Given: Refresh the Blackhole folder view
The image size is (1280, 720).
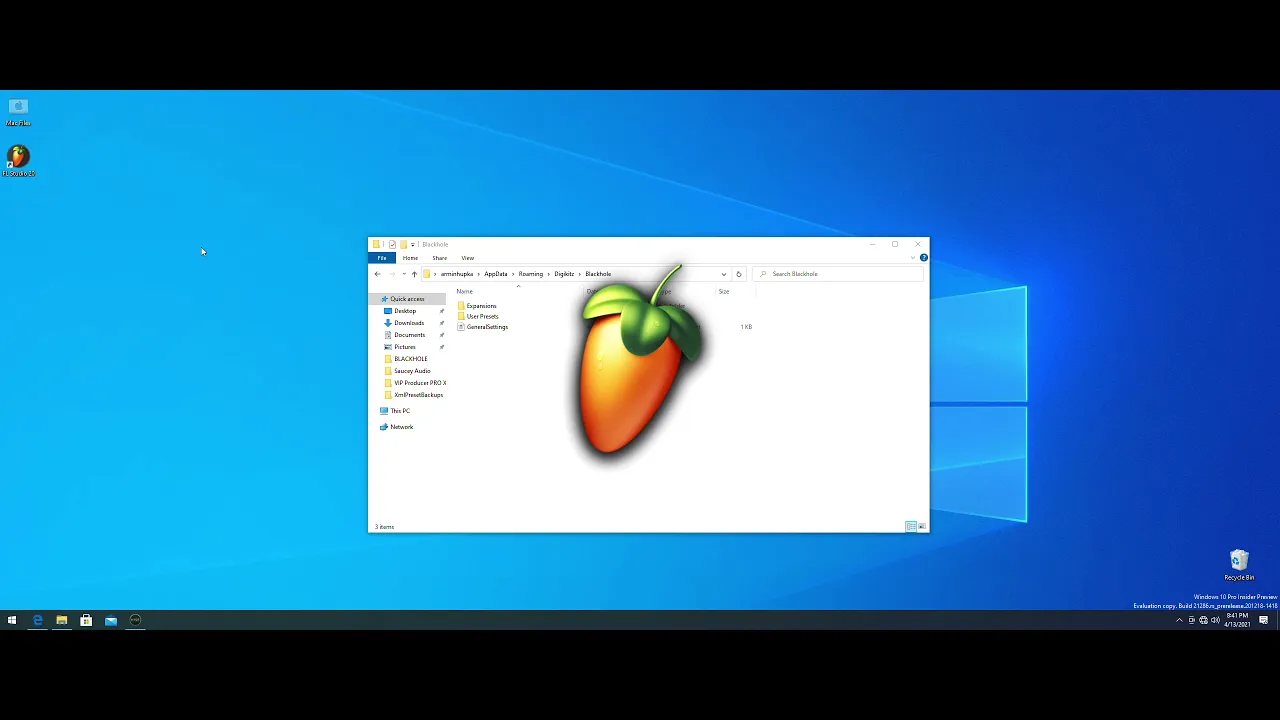Looking at the screenshot, I should coord(739,274).
